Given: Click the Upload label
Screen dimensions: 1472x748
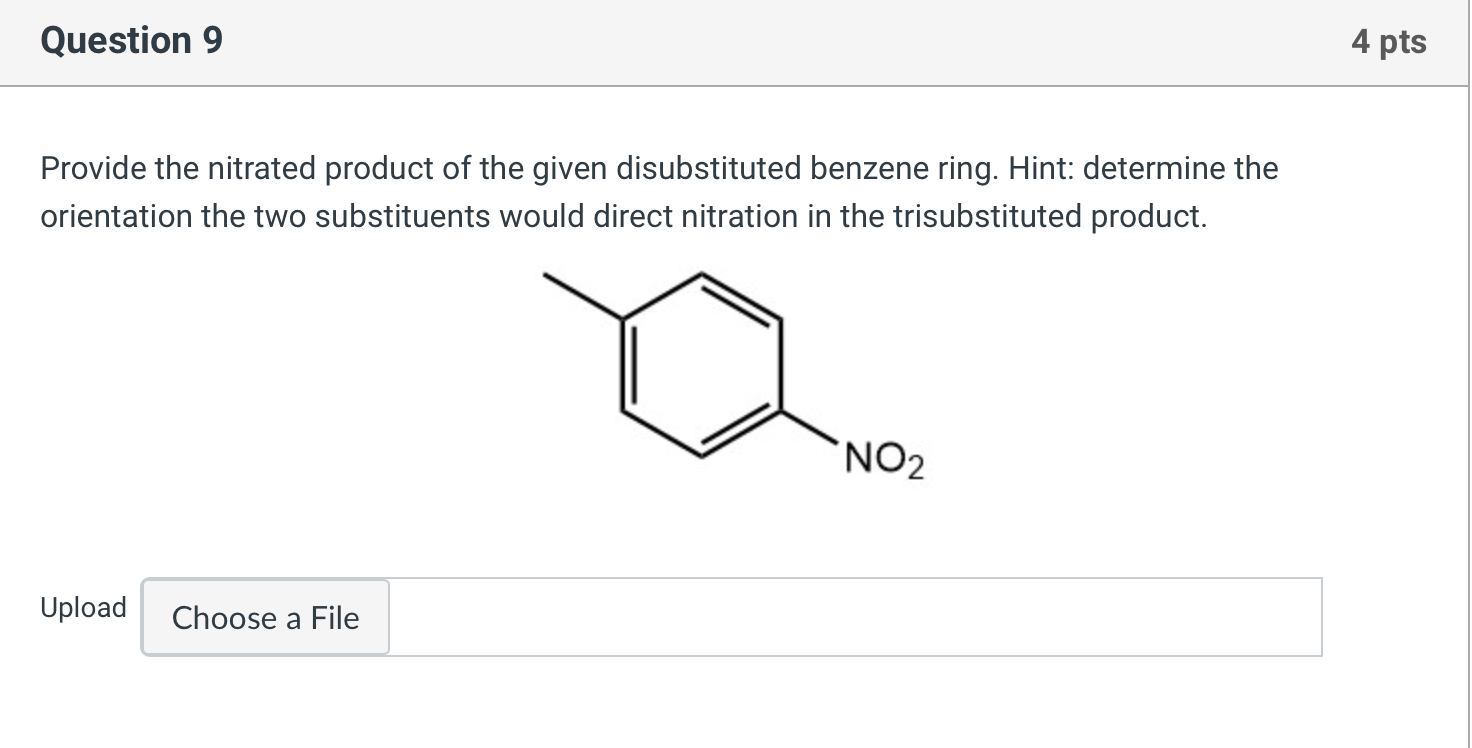Looking at the screenshot, I should 83,607.
